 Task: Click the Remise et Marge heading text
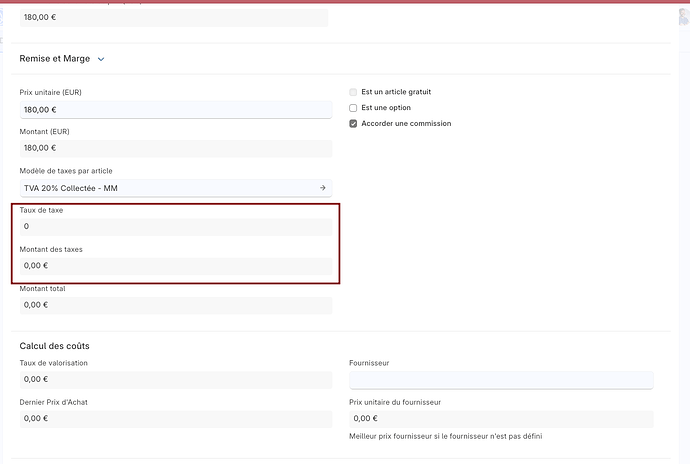pos(54,59)
